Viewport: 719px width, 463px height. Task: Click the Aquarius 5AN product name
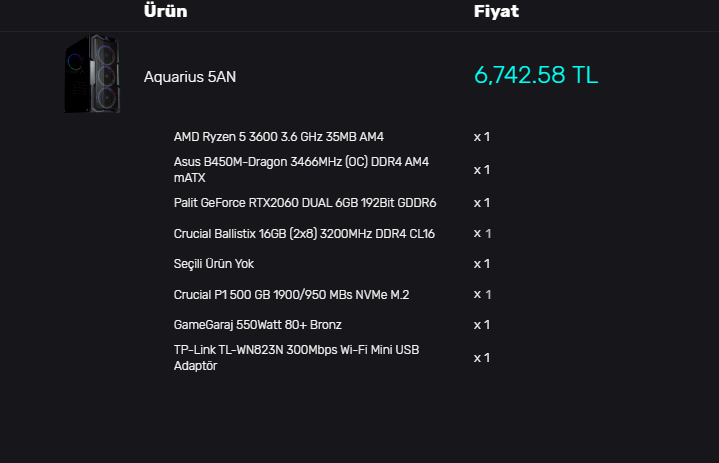190,77
